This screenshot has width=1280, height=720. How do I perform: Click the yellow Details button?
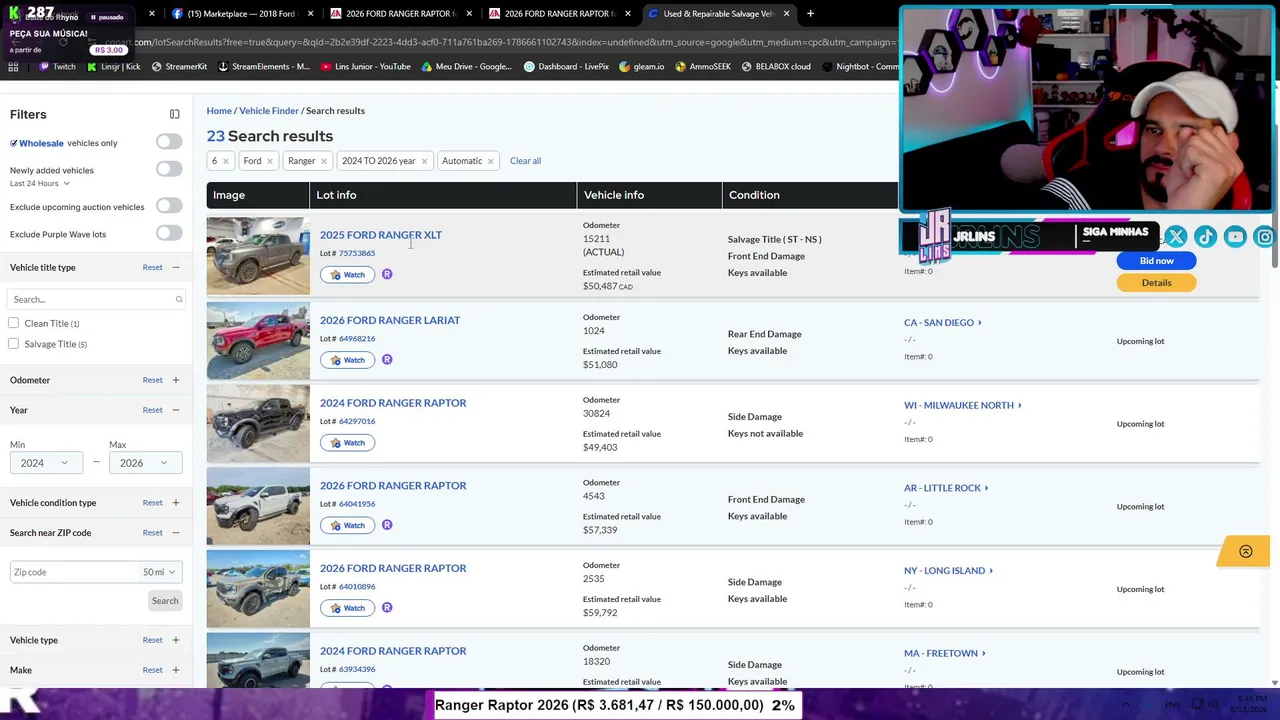pyautogui.click(x=1156, y=283)
